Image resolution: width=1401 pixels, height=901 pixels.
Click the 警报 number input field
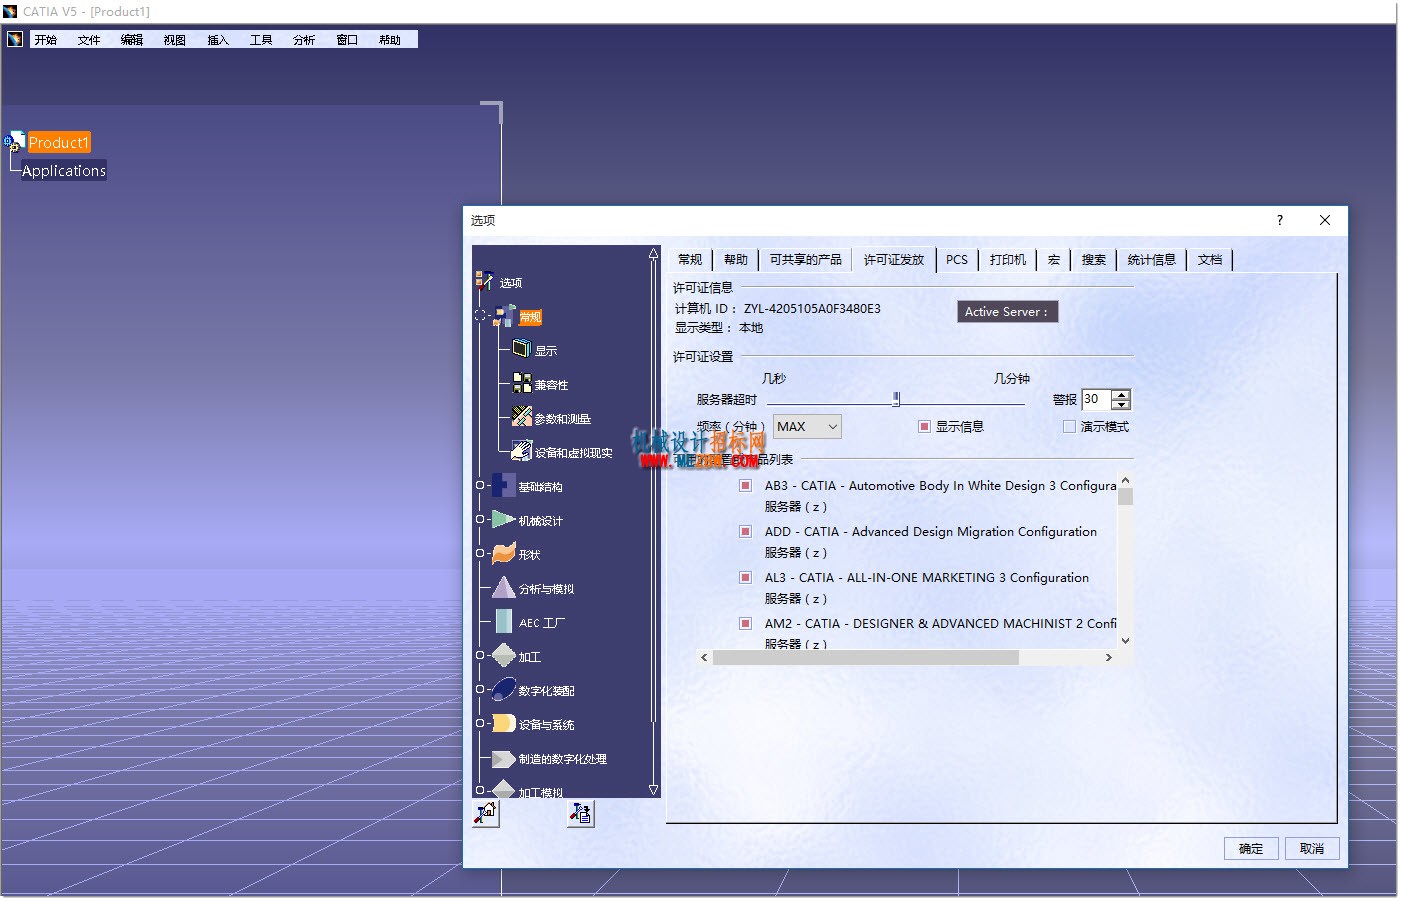coord(1096,399)
